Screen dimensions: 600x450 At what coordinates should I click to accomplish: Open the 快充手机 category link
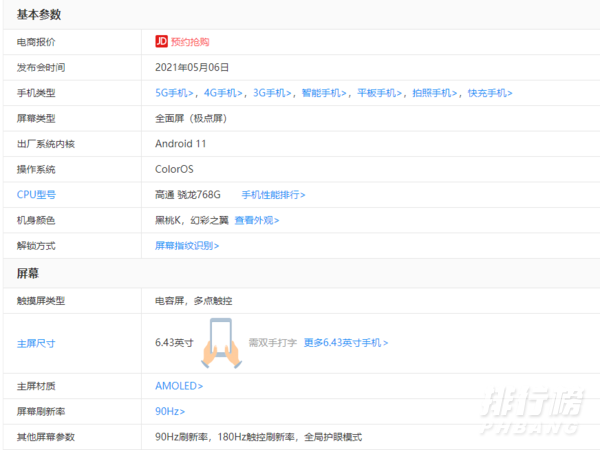[x=490, y=93]
